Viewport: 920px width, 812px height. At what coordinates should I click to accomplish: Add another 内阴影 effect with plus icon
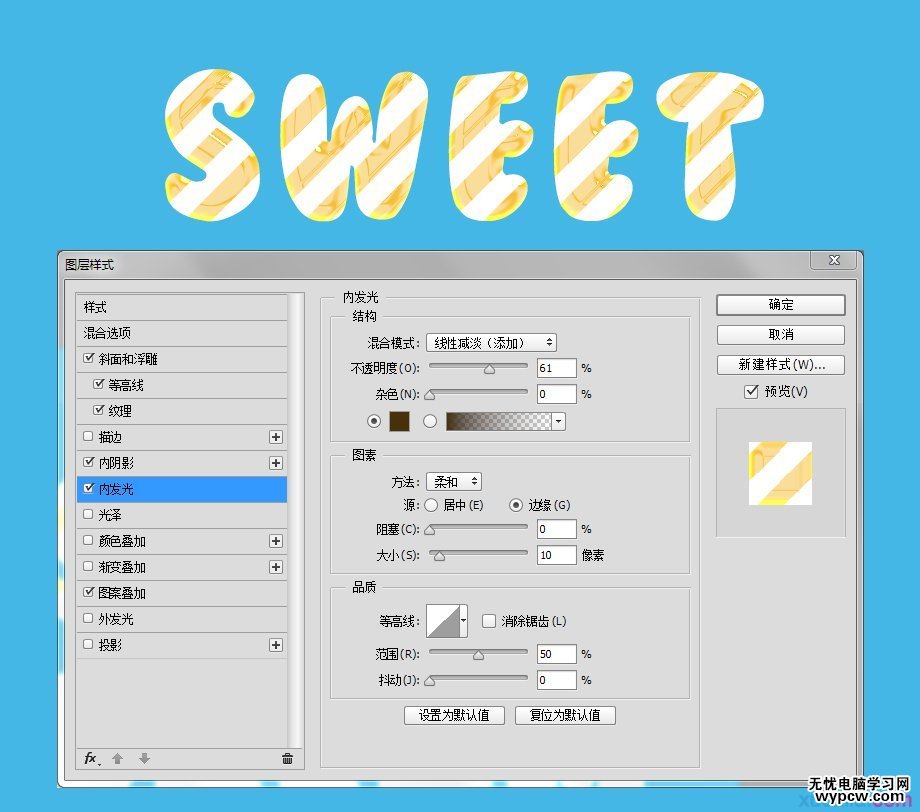(276, 463)
